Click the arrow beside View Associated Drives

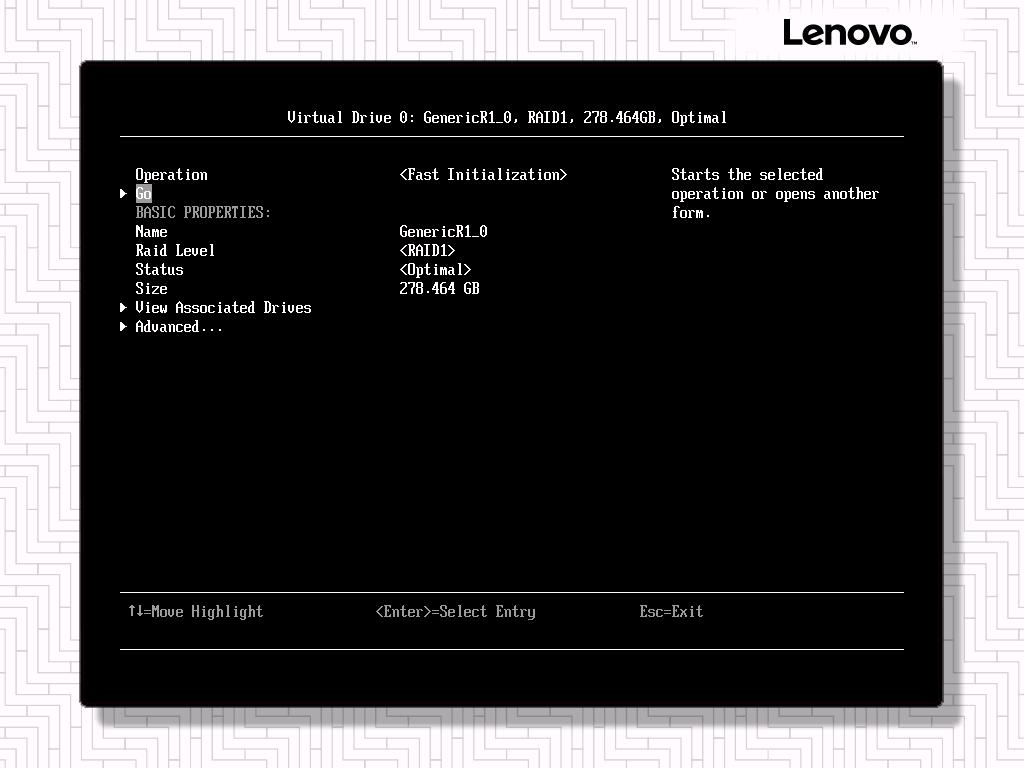pyautogui.click(x=124, y=308)
